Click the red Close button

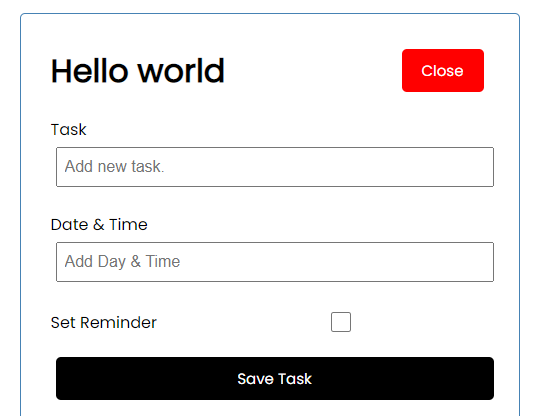(x=442, y=71)
